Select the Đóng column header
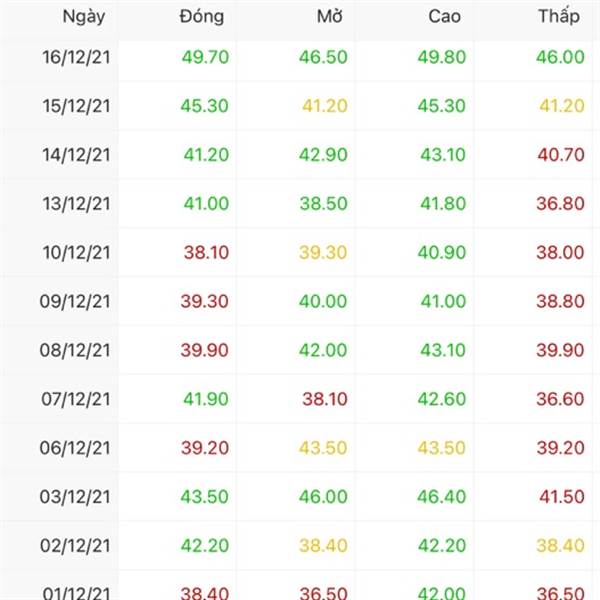Viewport: 600px width, 600px height. pyautogui.click(x=202, y=16)
